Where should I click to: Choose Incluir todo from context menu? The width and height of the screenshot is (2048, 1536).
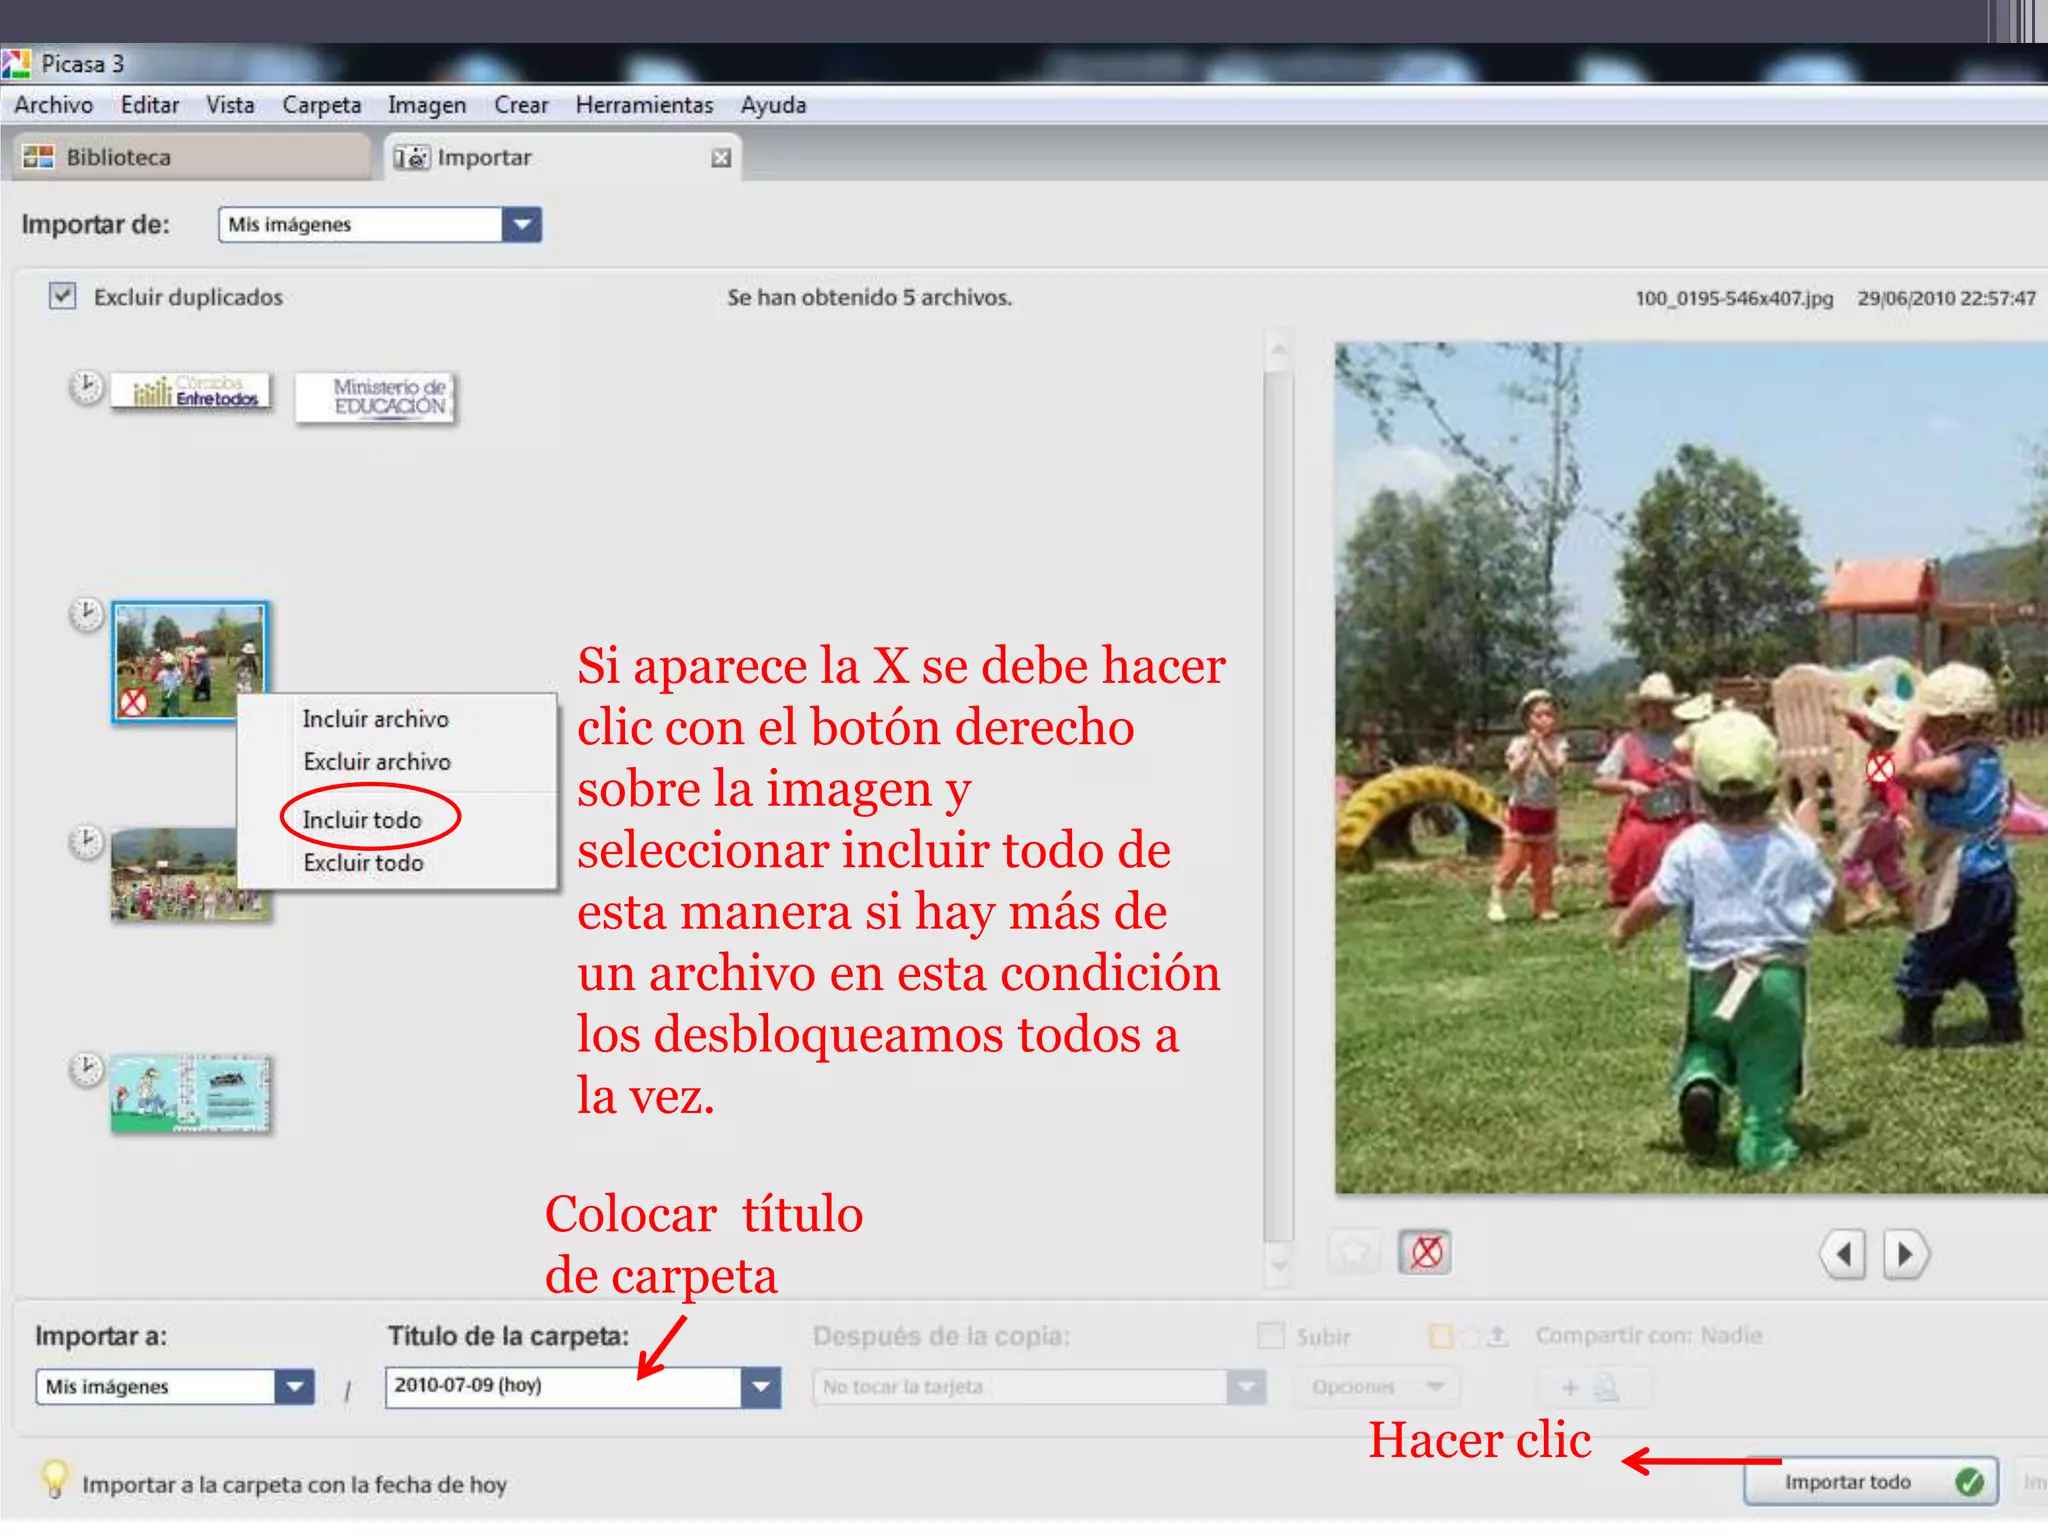point(362,820)
